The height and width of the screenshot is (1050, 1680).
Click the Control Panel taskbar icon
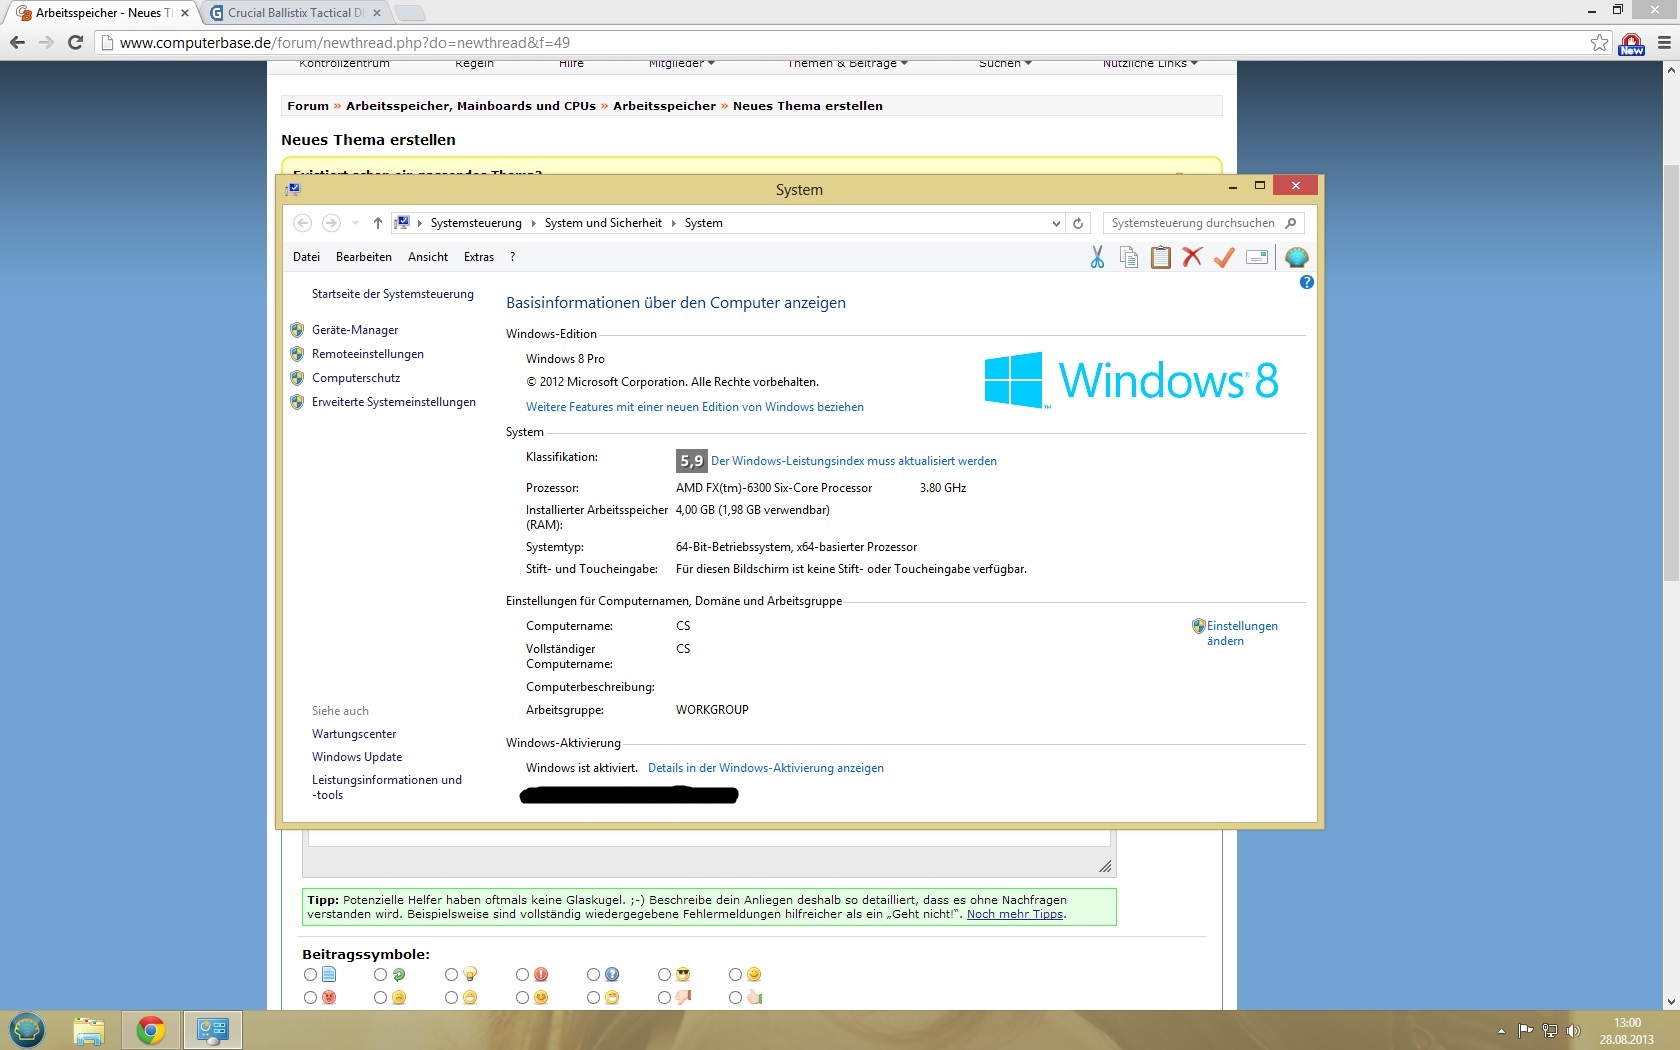[x=213, y=1030]
